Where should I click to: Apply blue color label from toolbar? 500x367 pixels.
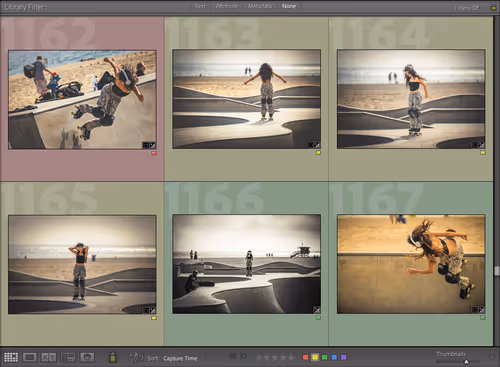pos(334,357)
